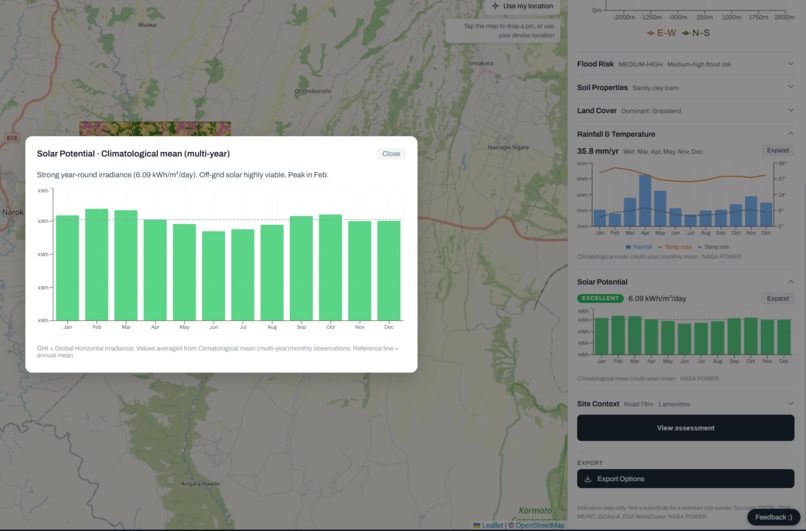Click the April rainfall bar
The height and width of the screenshot is (531, 806).
pyautogui.click(x=645, y=200)
